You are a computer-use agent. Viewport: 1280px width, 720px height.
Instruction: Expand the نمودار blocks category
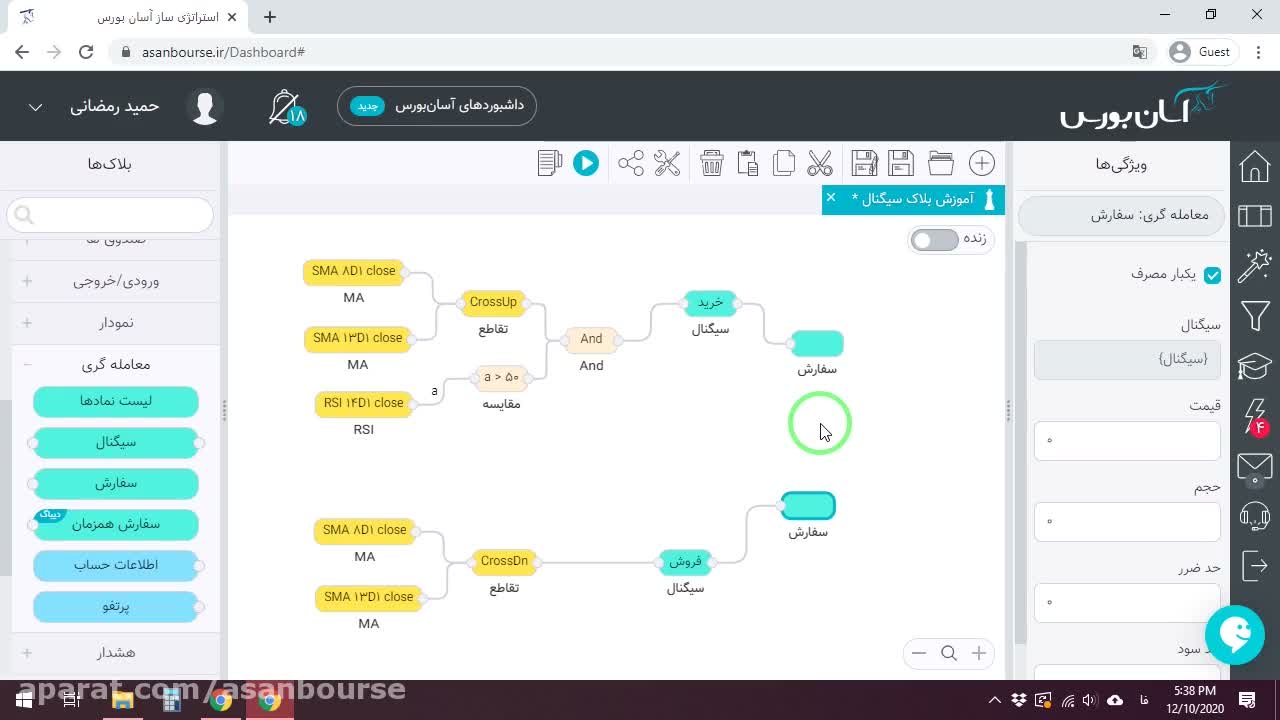(116, 323)
